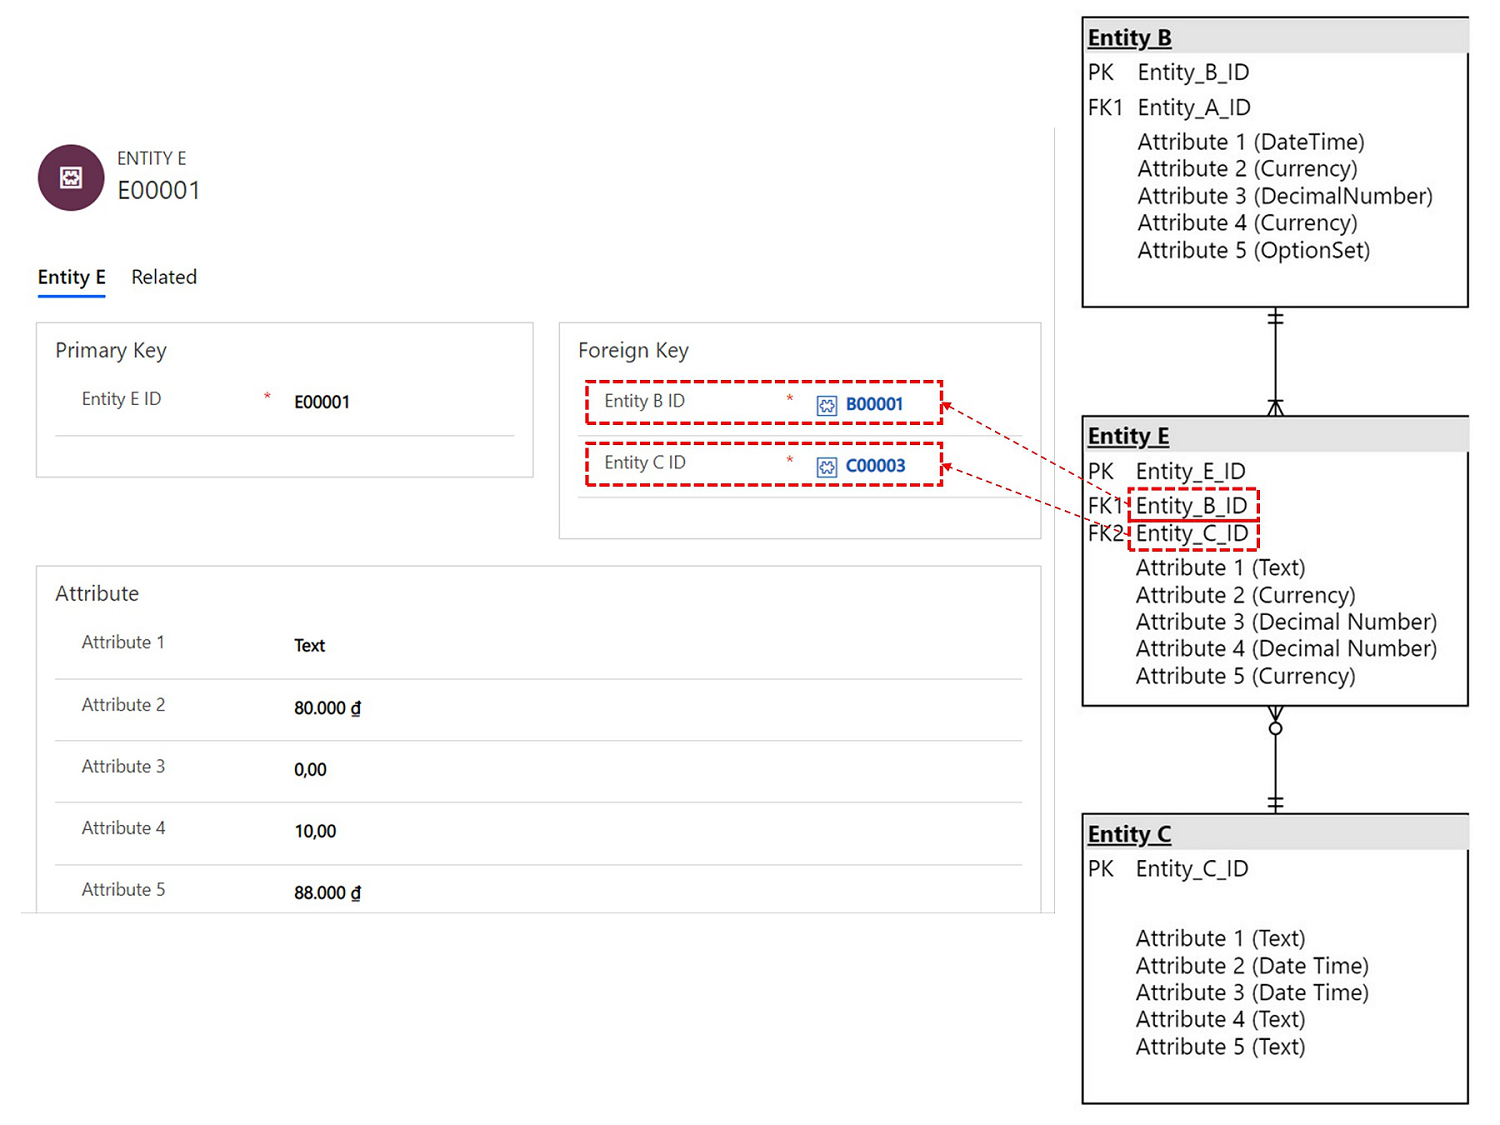Open the C00003 lookup link
This screenshot has height=1125, width=1500.
tap(875, 466)
